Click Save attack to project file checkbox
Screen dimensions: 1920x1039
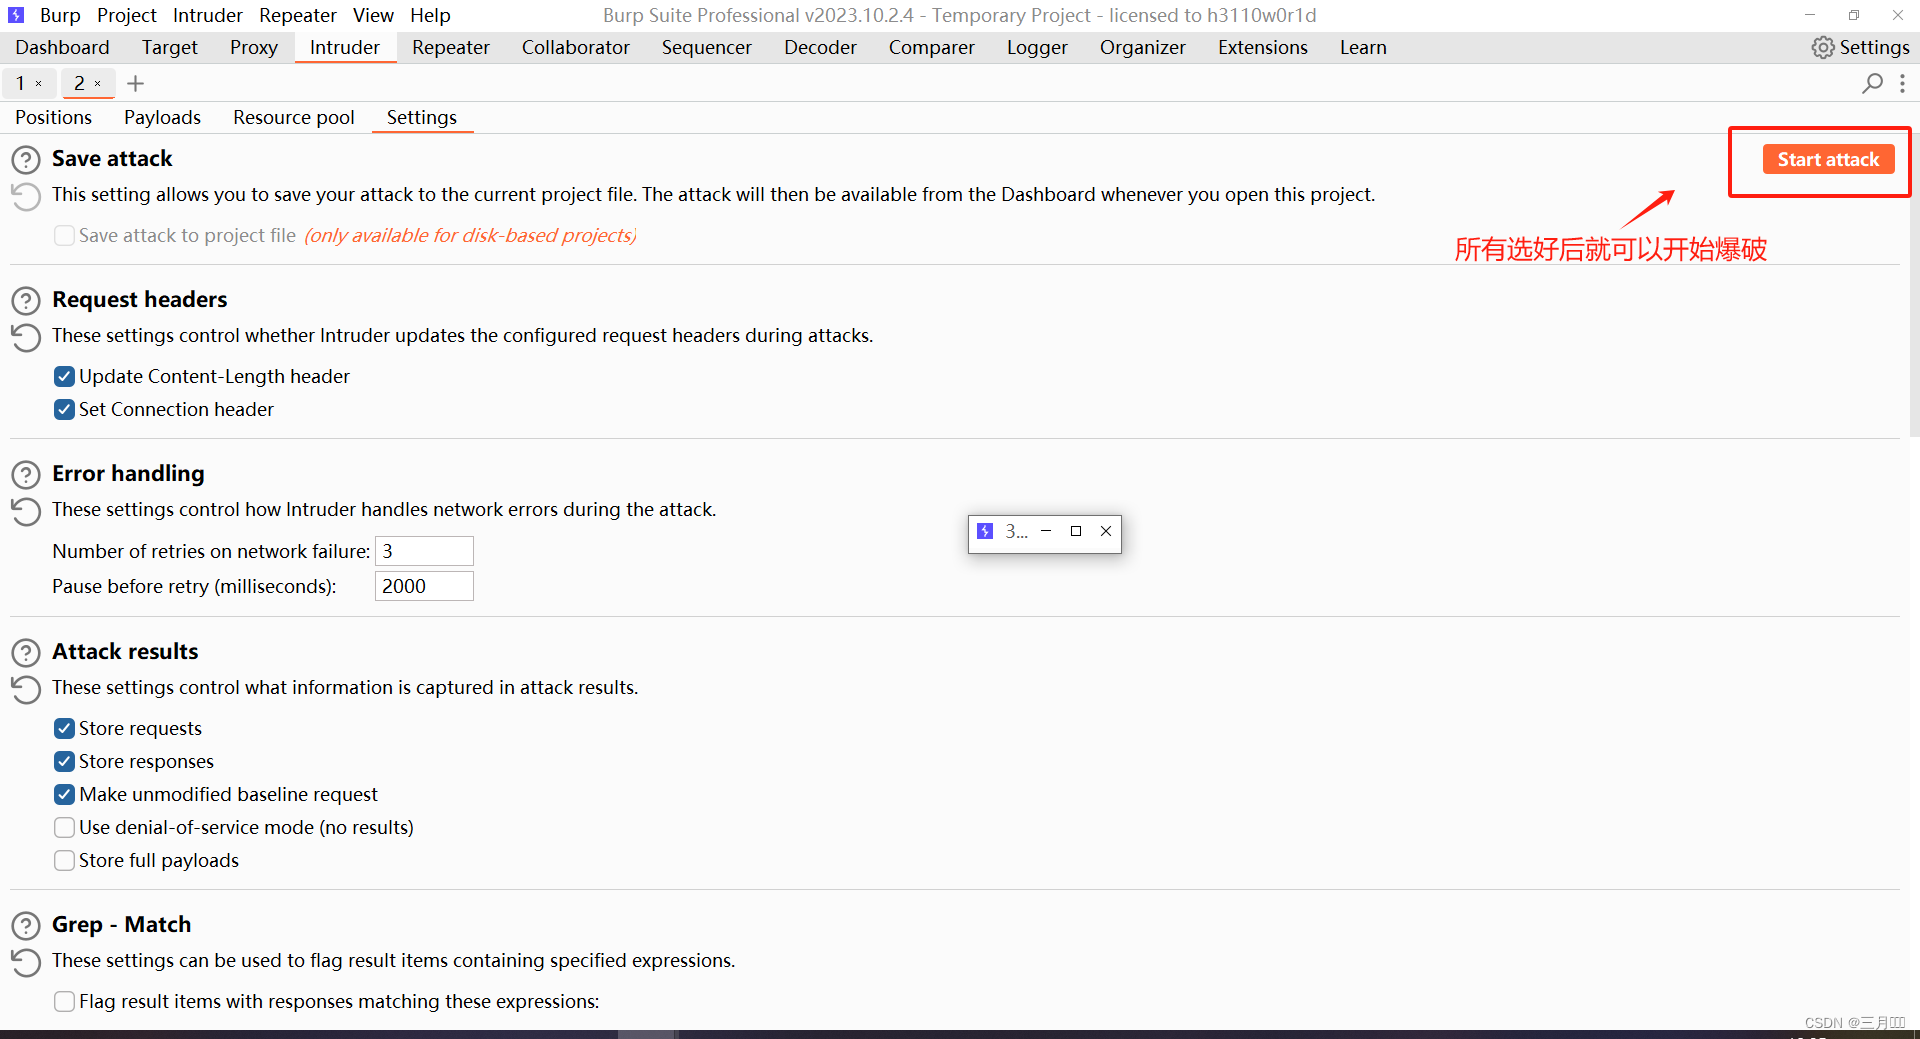(x=64, y=235)
